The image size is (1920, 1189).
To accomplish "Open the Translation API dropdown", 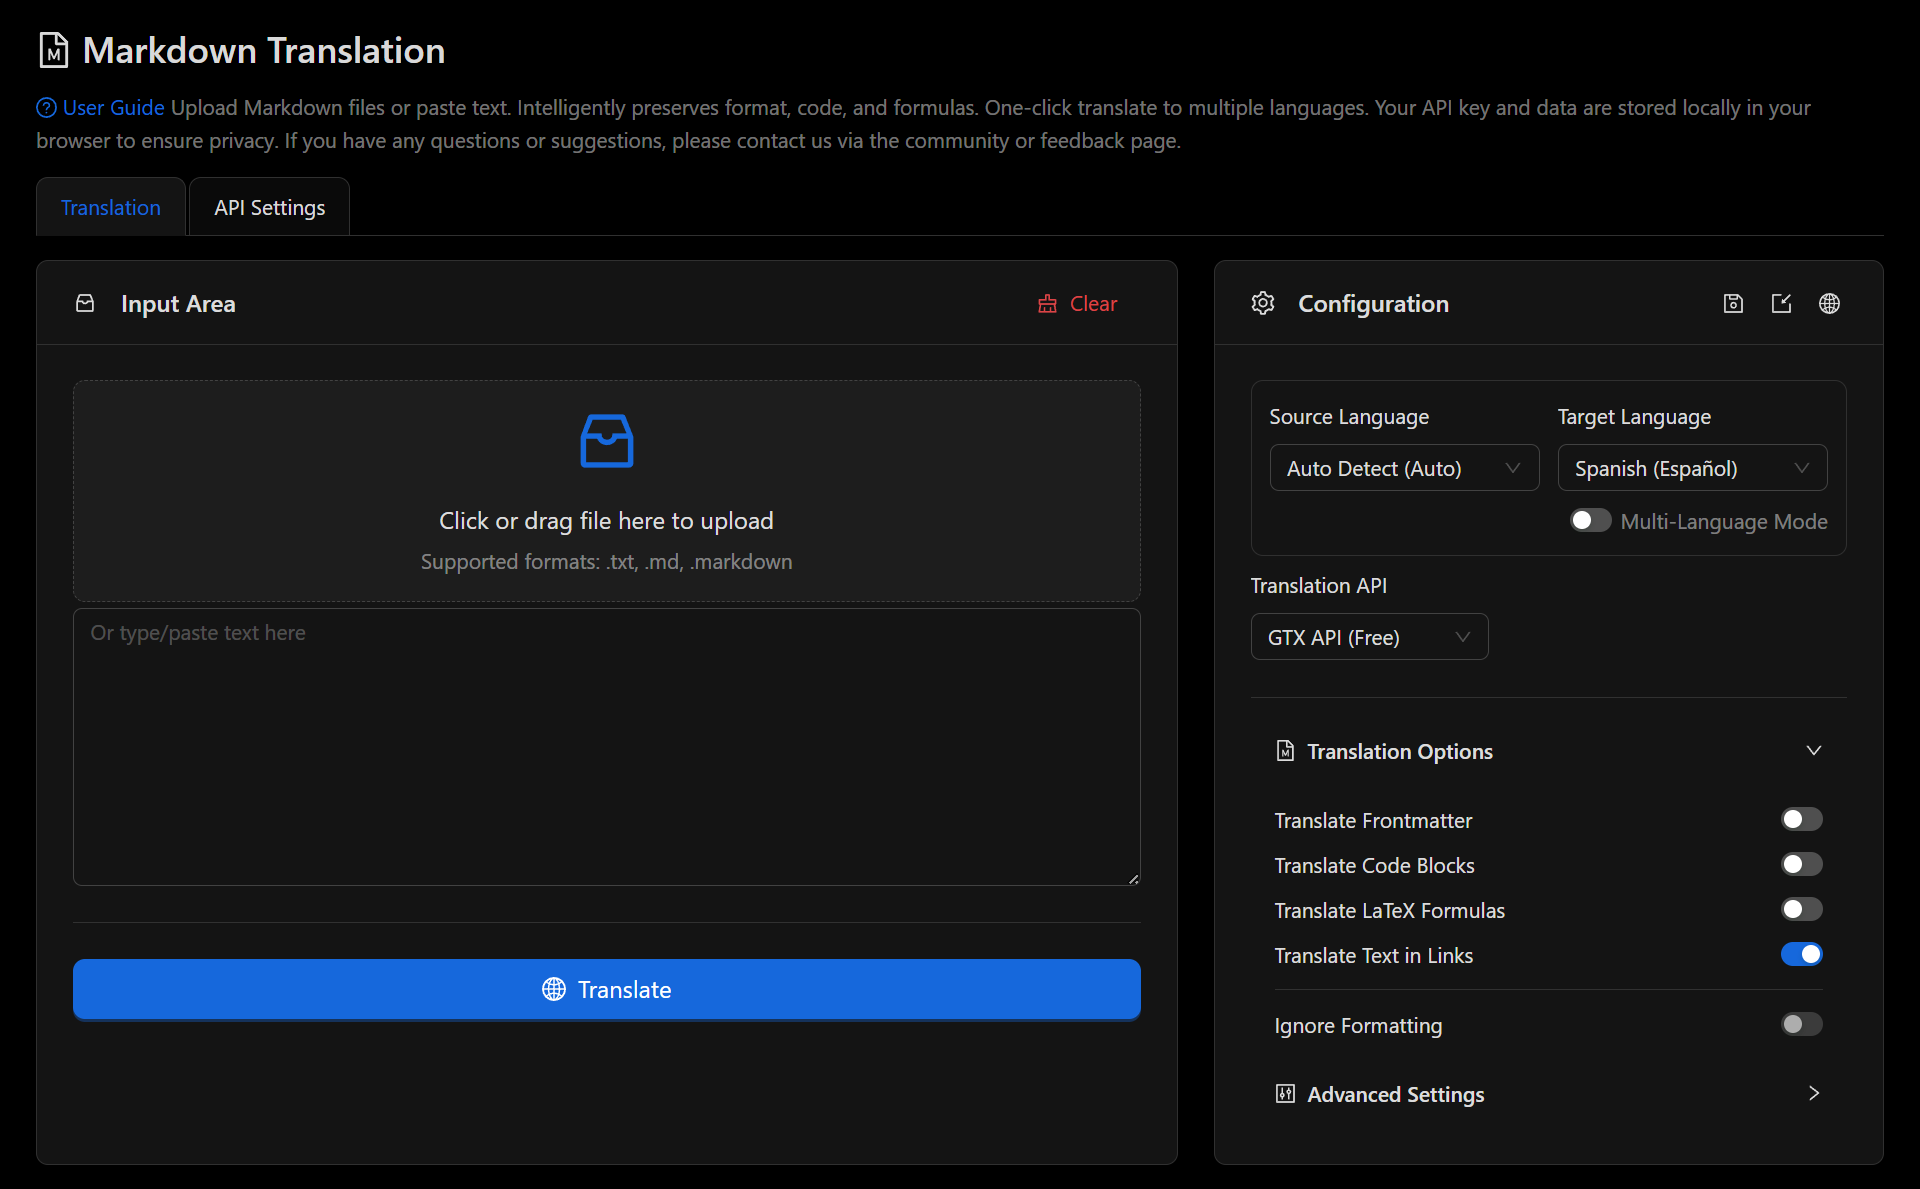I will pos(1368,636).
